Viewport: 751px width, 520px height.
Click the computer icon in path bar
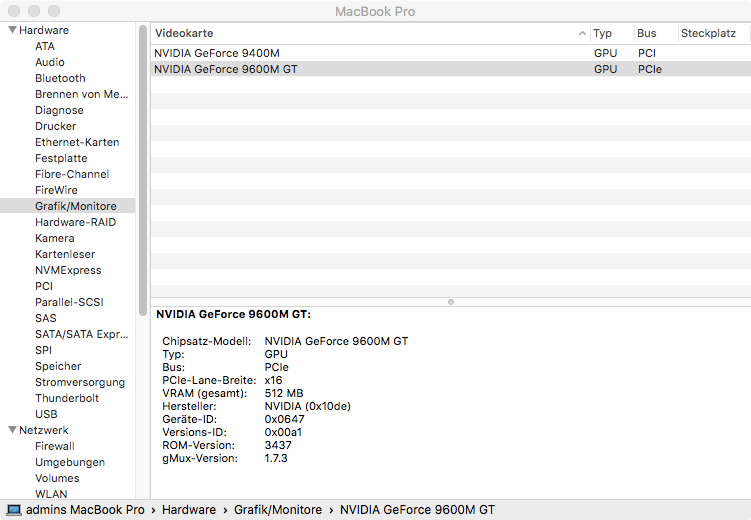point(14,510)
